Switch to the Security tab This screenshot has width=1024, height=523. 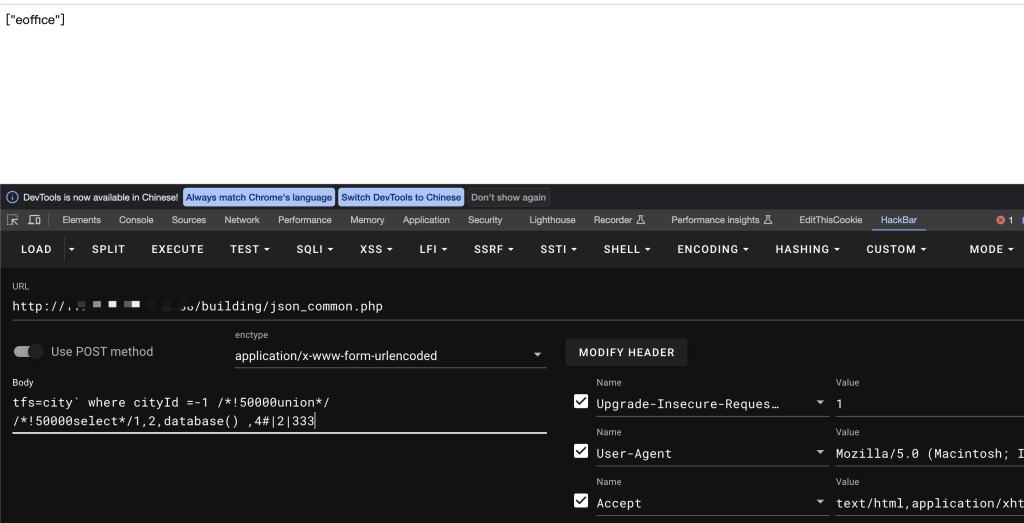485,220
